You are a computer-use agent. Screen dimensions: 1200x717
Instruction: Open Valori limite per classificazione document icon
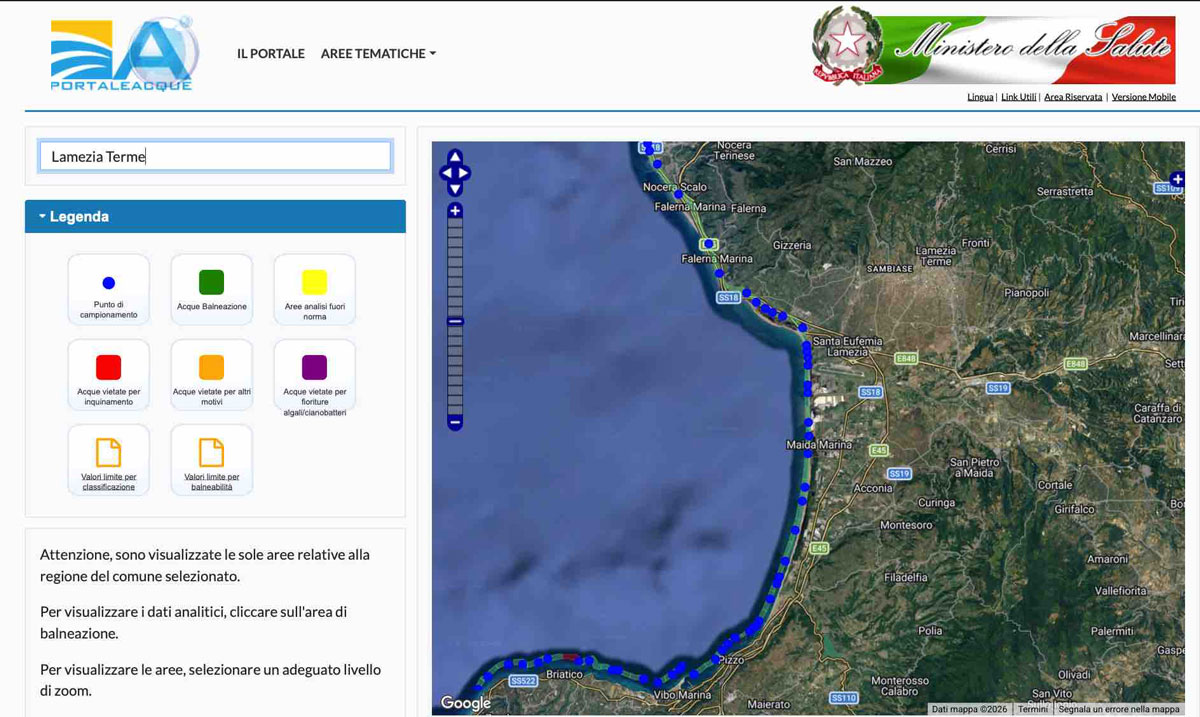tap(108, 452)
